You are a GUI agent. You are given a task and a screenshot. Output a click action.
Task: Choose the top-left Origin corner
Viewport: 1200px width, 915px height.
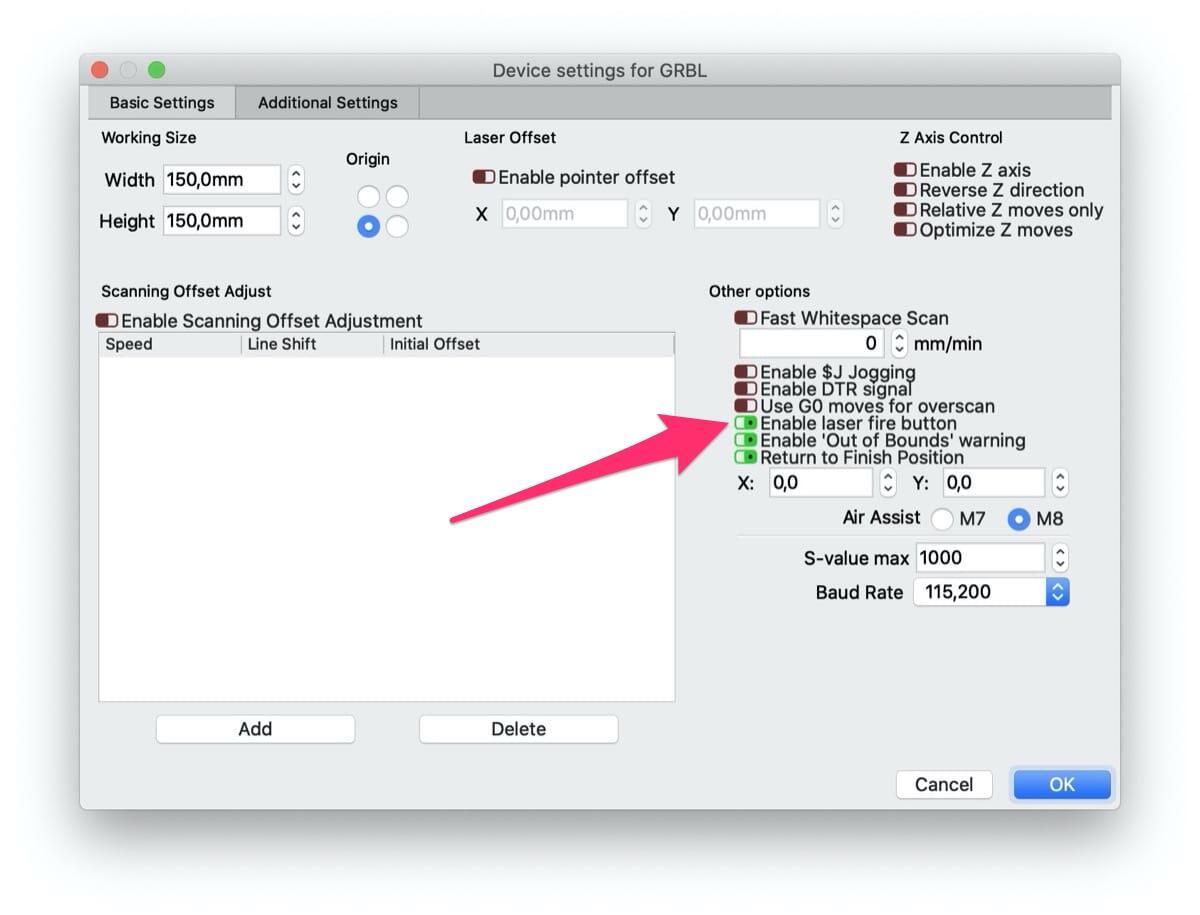(x=369, y=196)
